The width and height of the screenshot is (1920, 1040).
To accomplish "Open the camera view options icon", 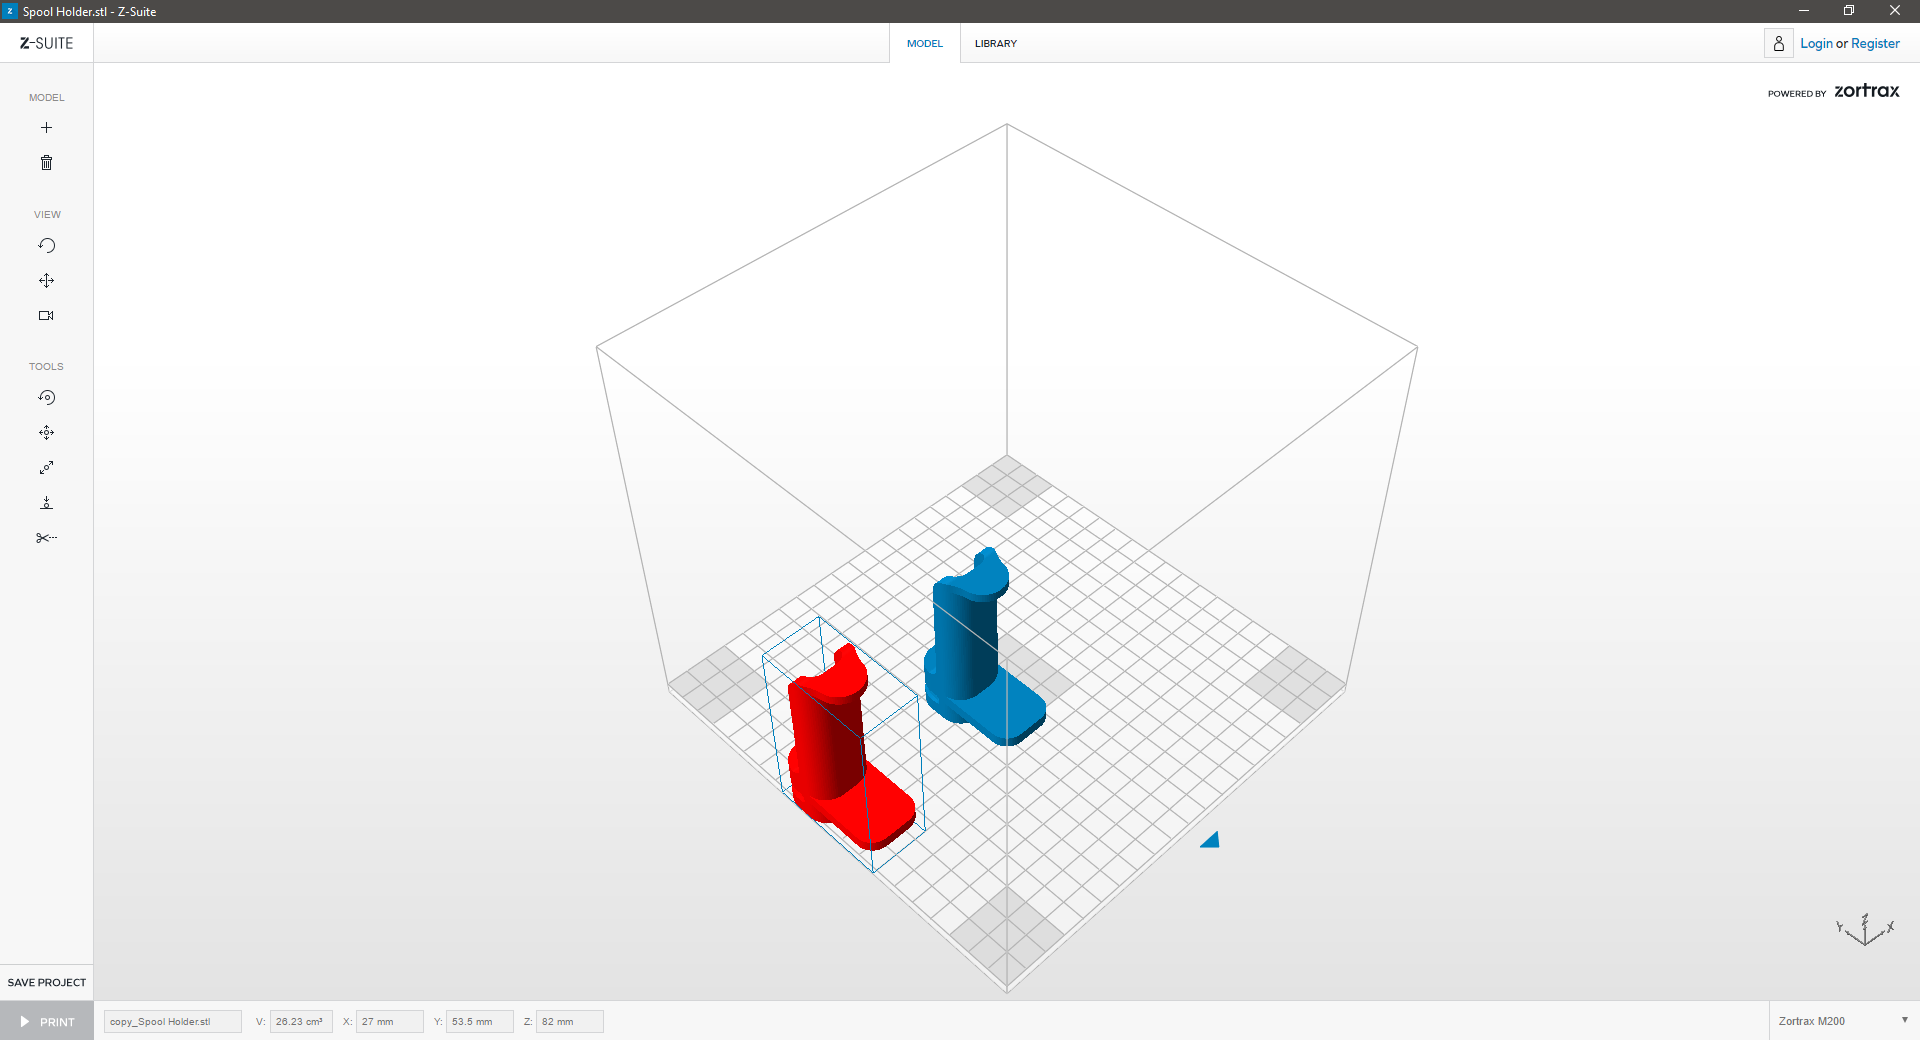I will pyautogui.click(x=46, y=316).
